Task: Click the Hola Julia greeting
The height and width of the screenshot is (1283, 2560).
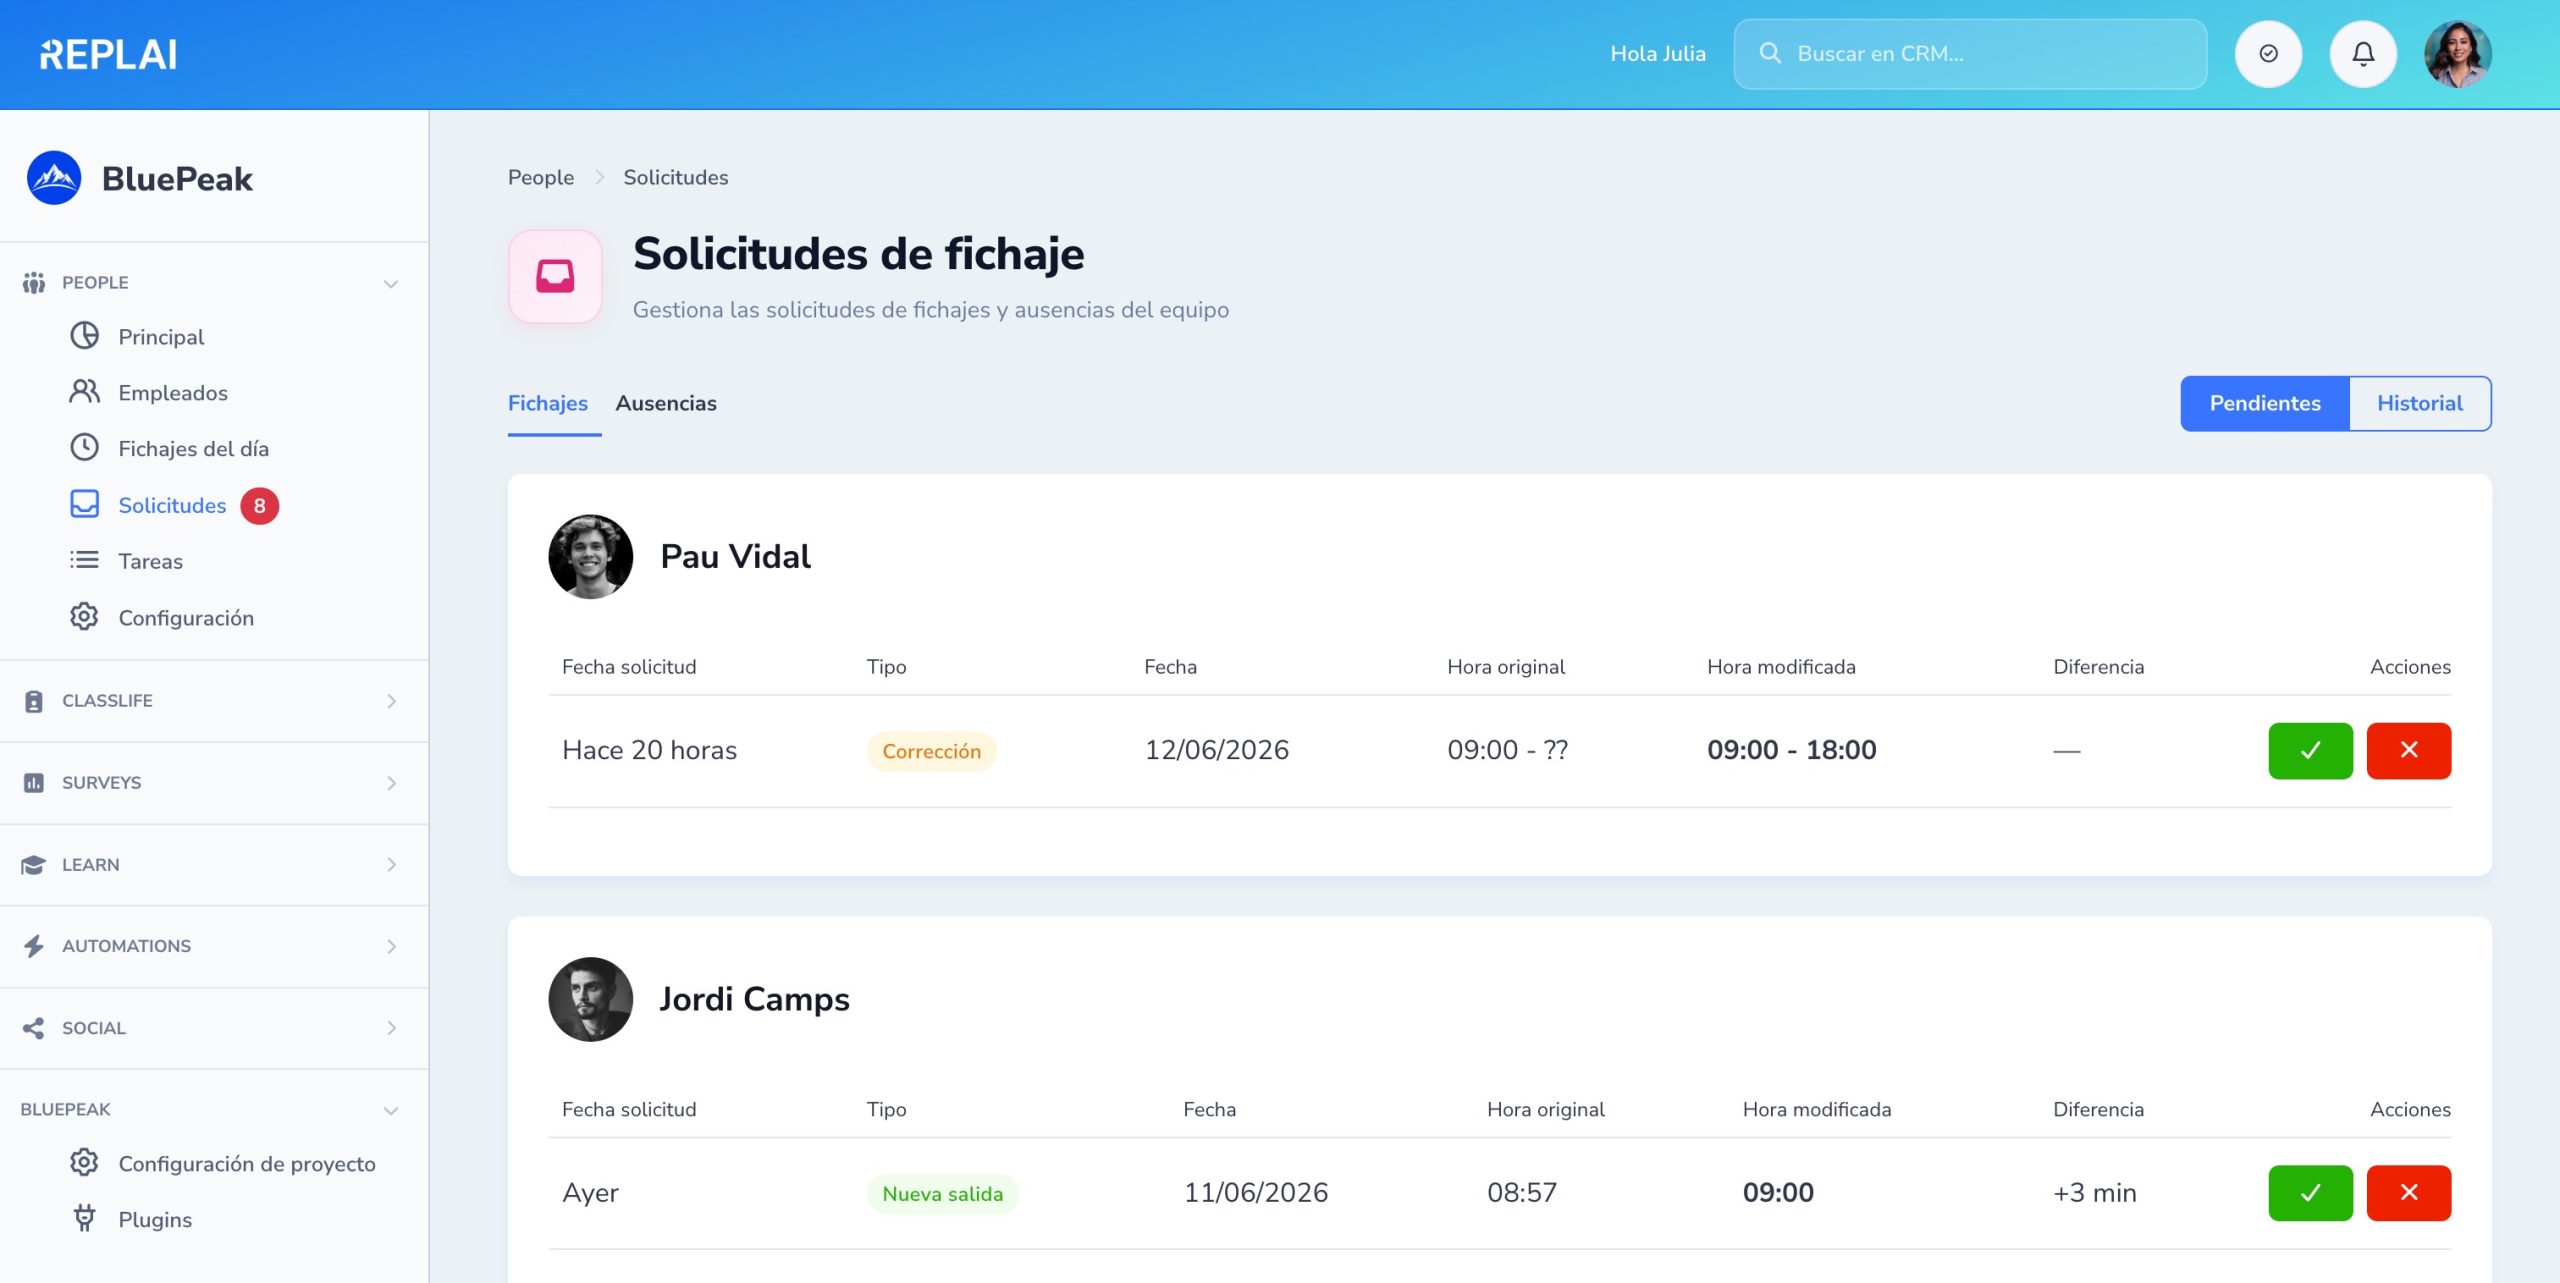Action: 1657,54
